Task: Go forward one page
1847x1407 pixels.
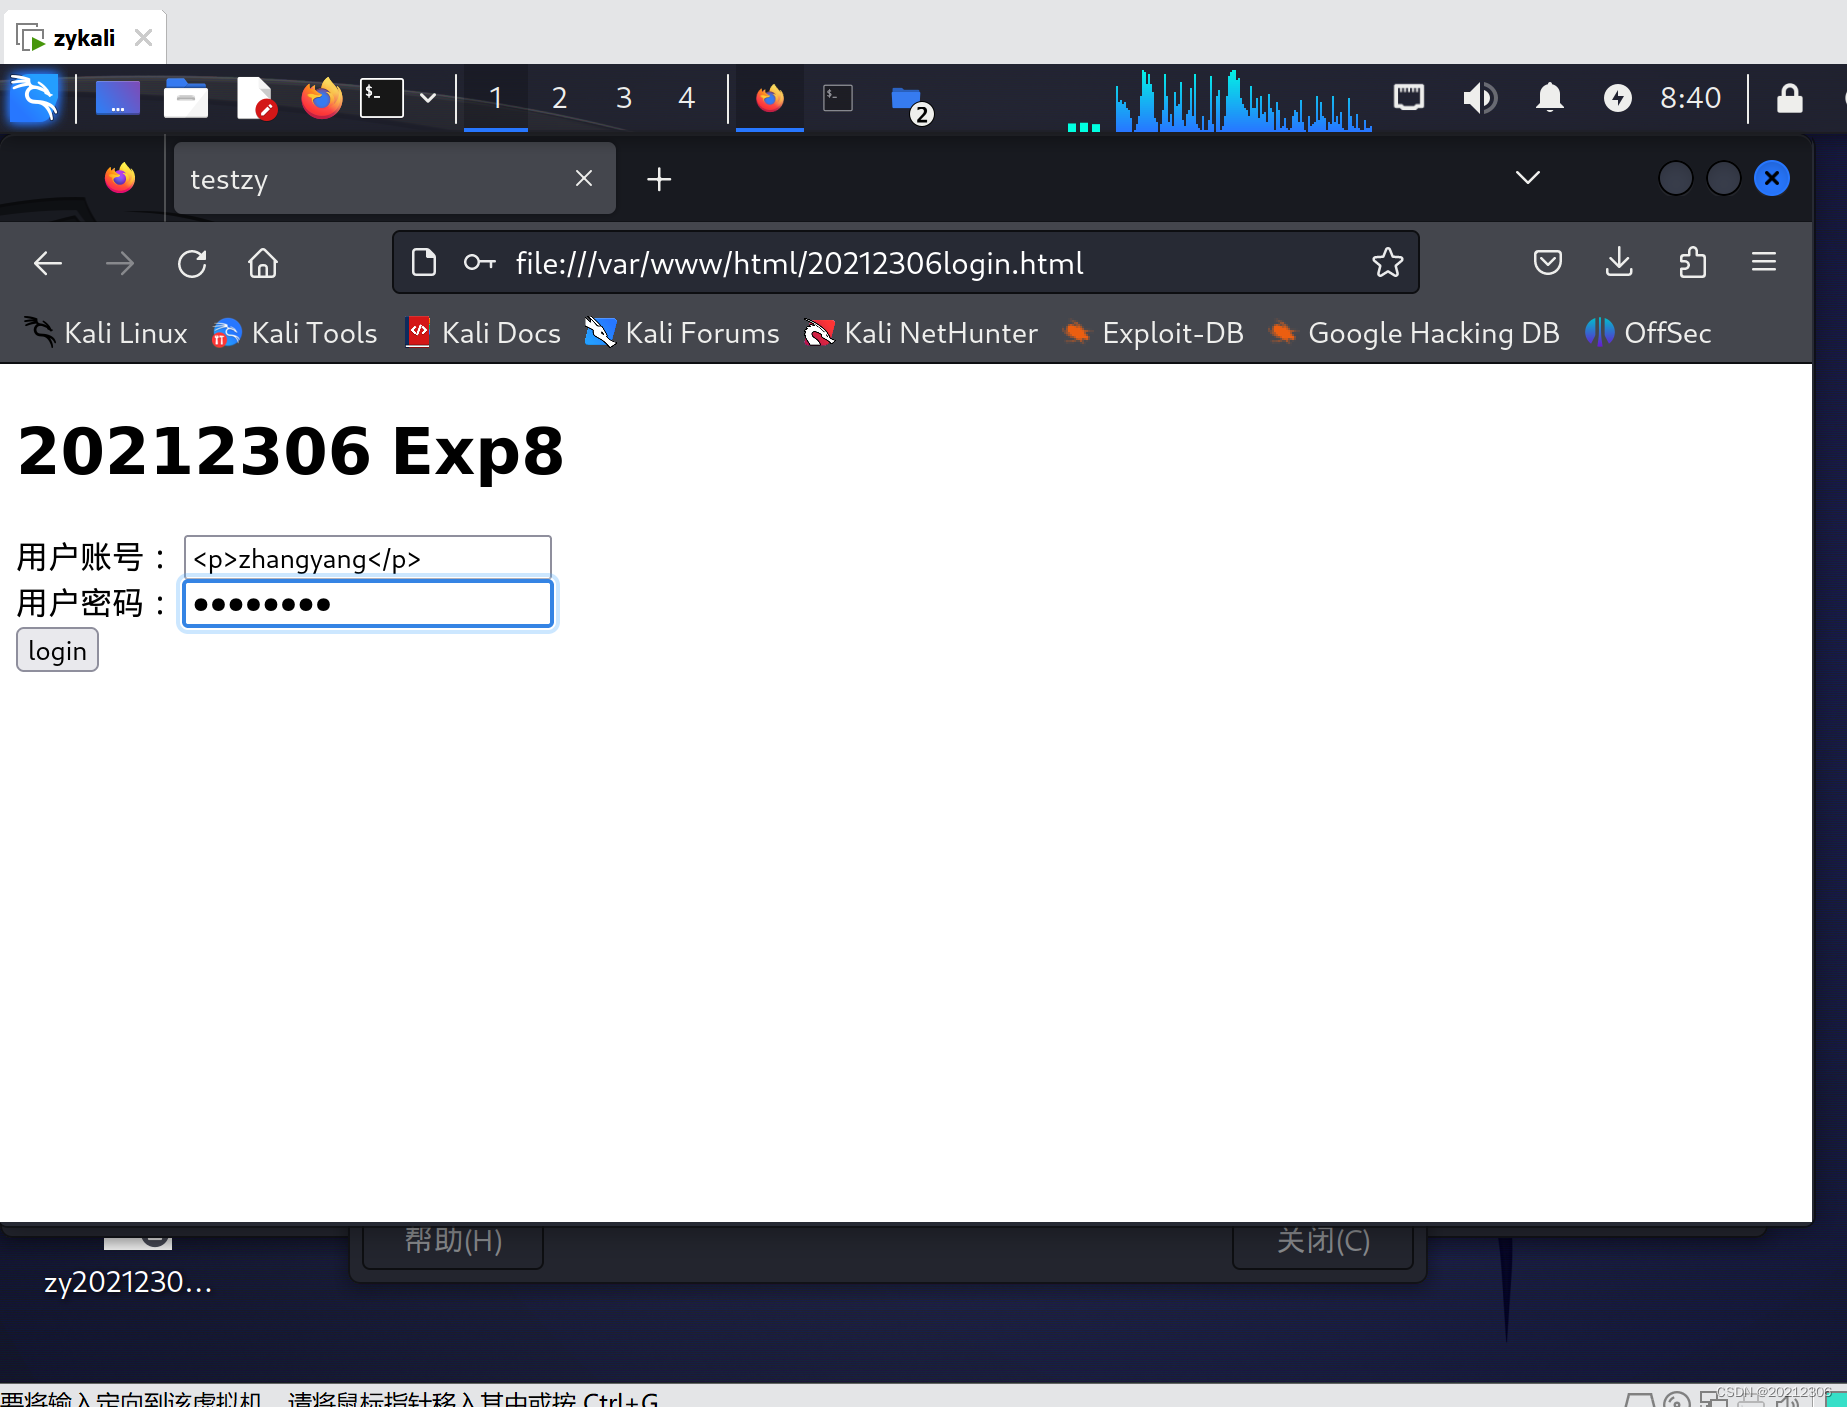Action: pos(120,263)
